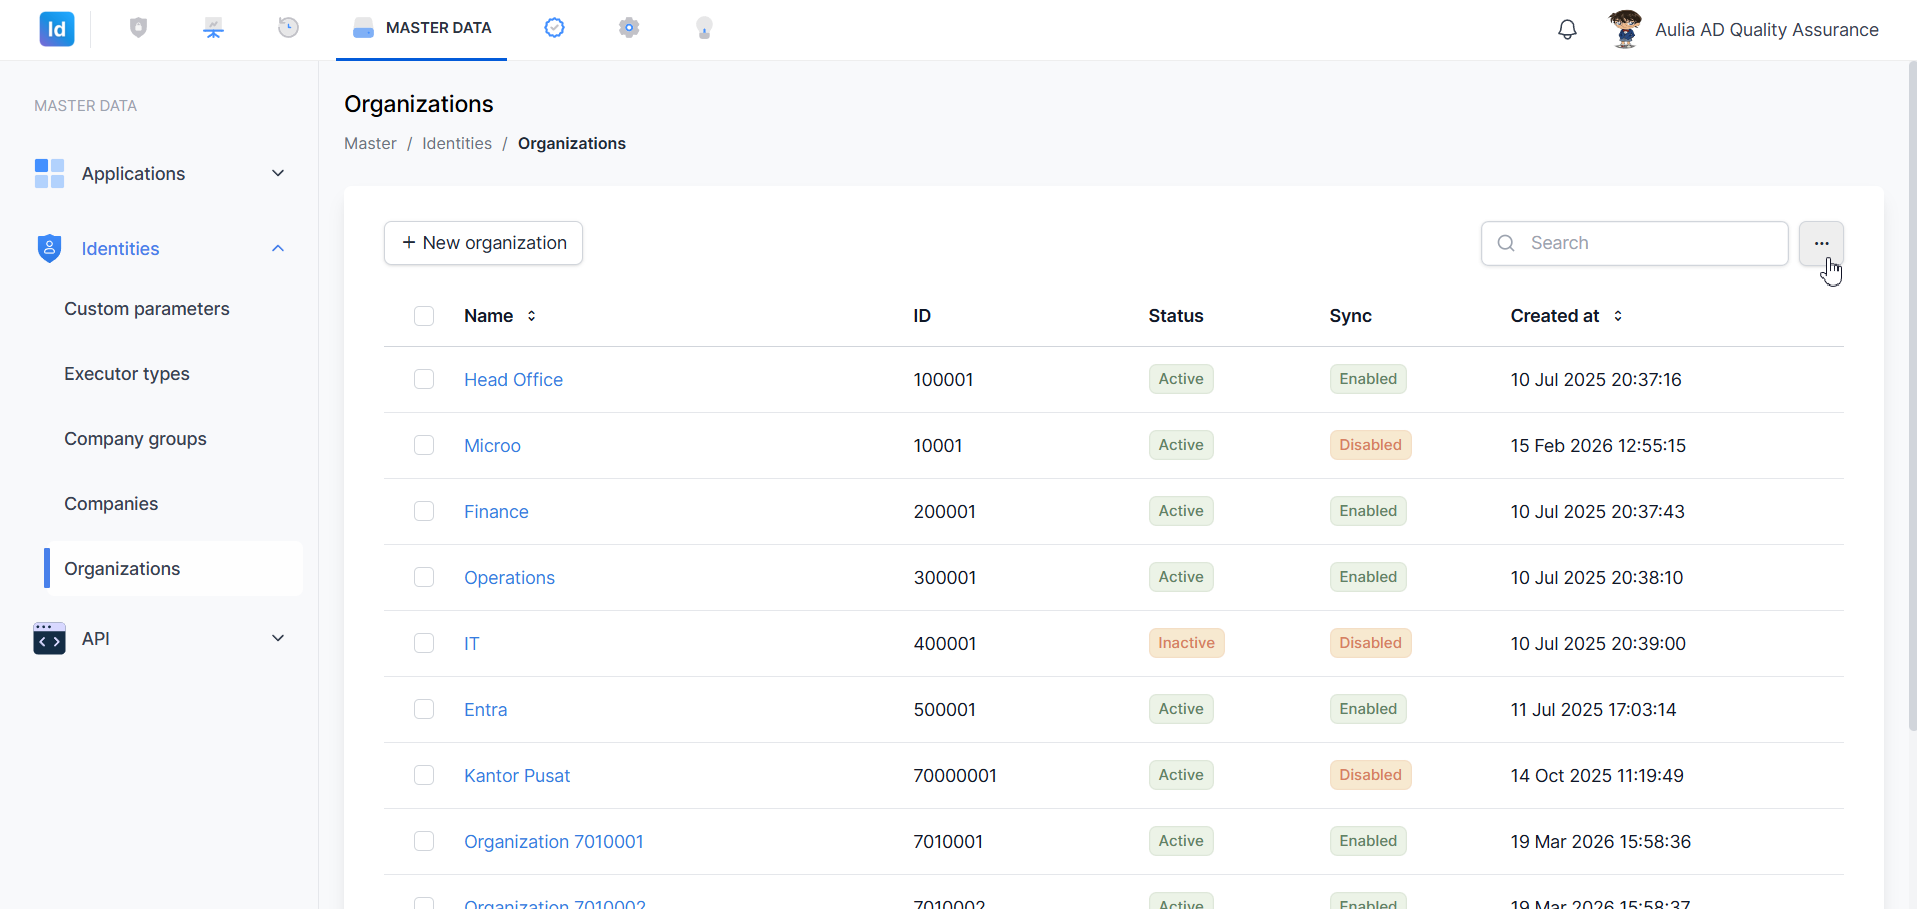Open Companies in sidebar
This screenshot has width=1917, height=909.
pos(111,504)
